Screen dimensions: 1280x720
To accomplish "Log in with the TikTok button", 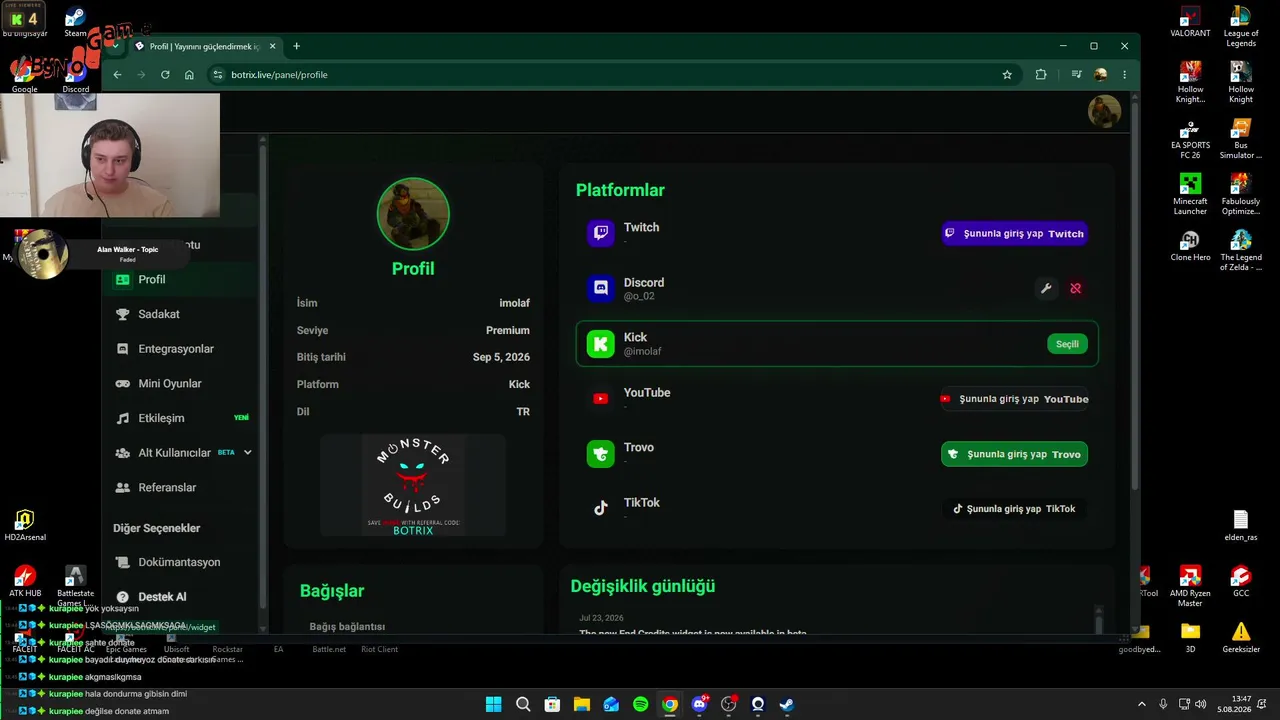I will pos(1014,509).
